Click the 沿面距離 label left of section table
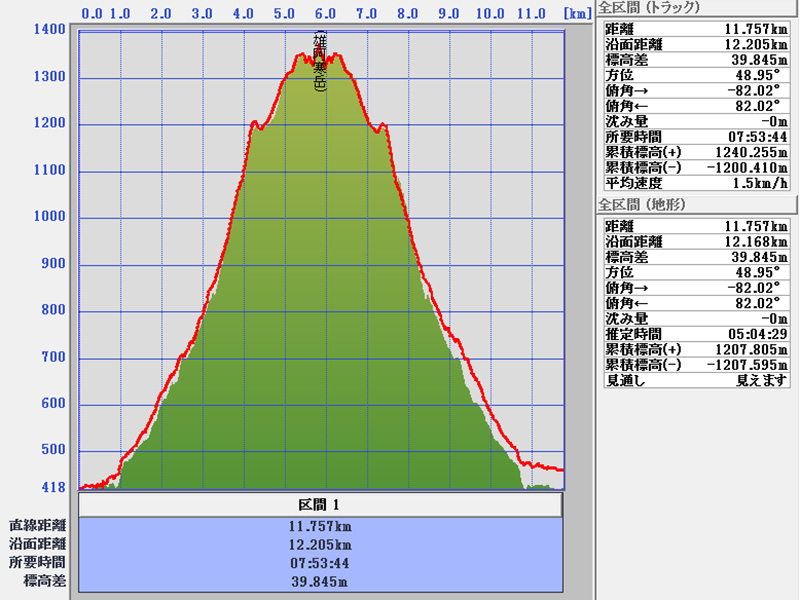The width and height of the screenshot is (800, 600). pos(38,544)
